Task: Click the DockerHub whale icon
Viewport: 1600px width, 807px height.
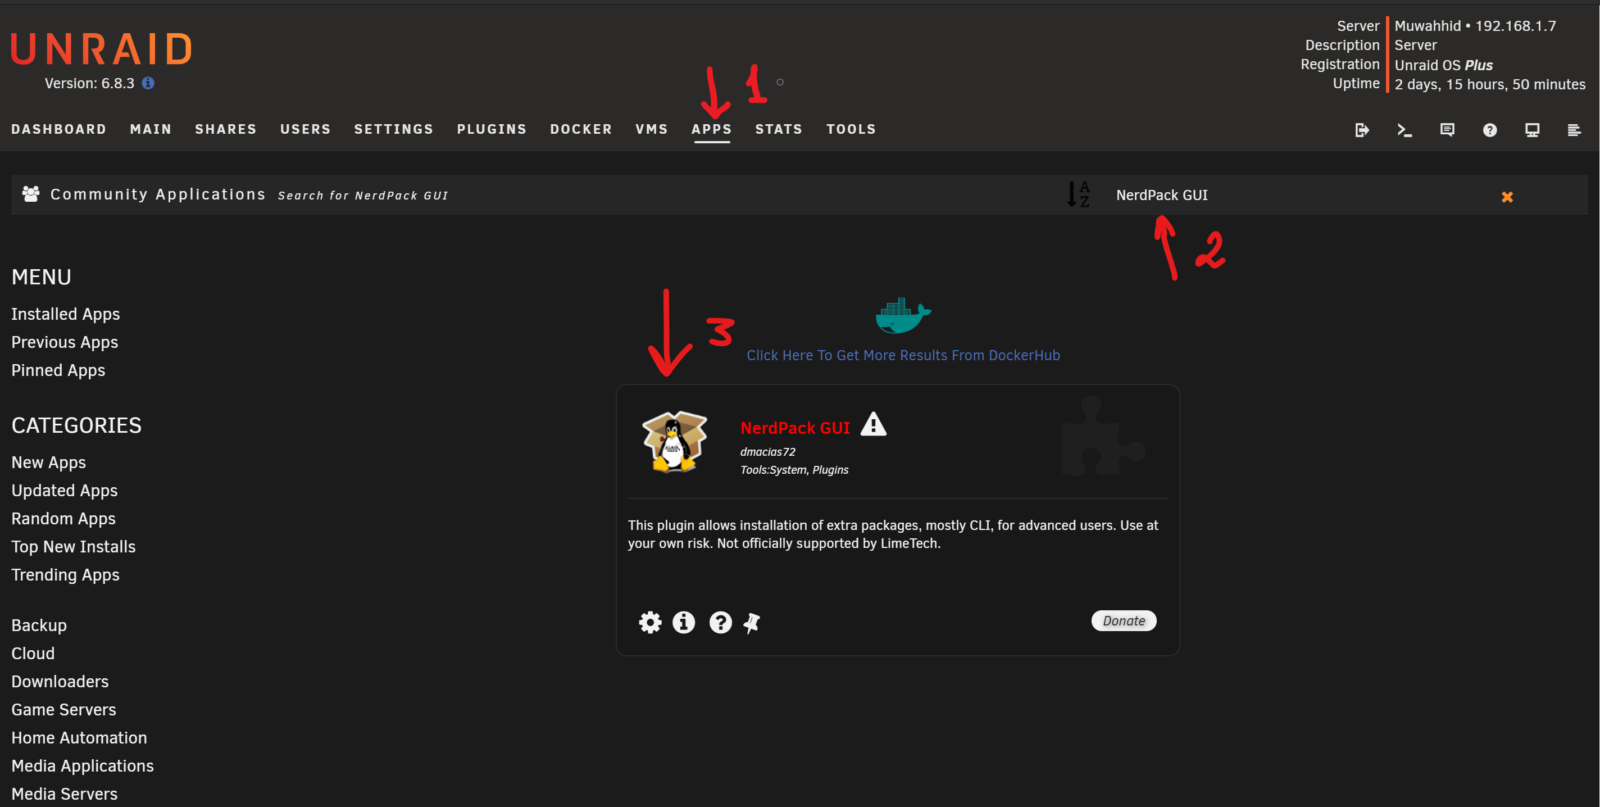Action: click(x=903, y=316)
